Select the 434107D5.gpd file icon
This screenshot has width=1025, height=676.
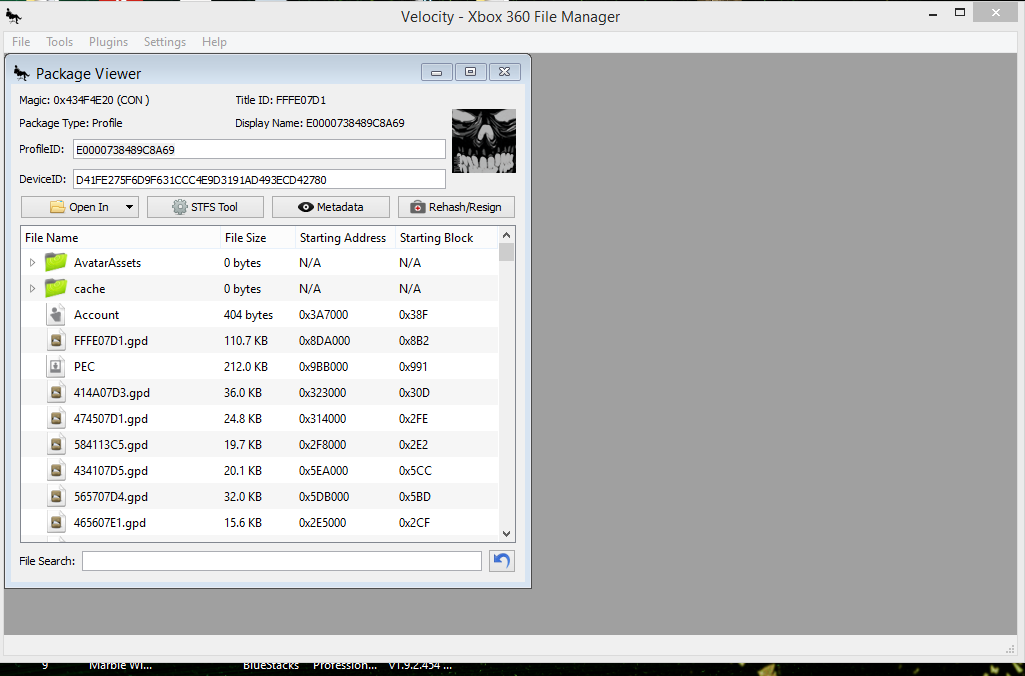click(x=56, y=471)
